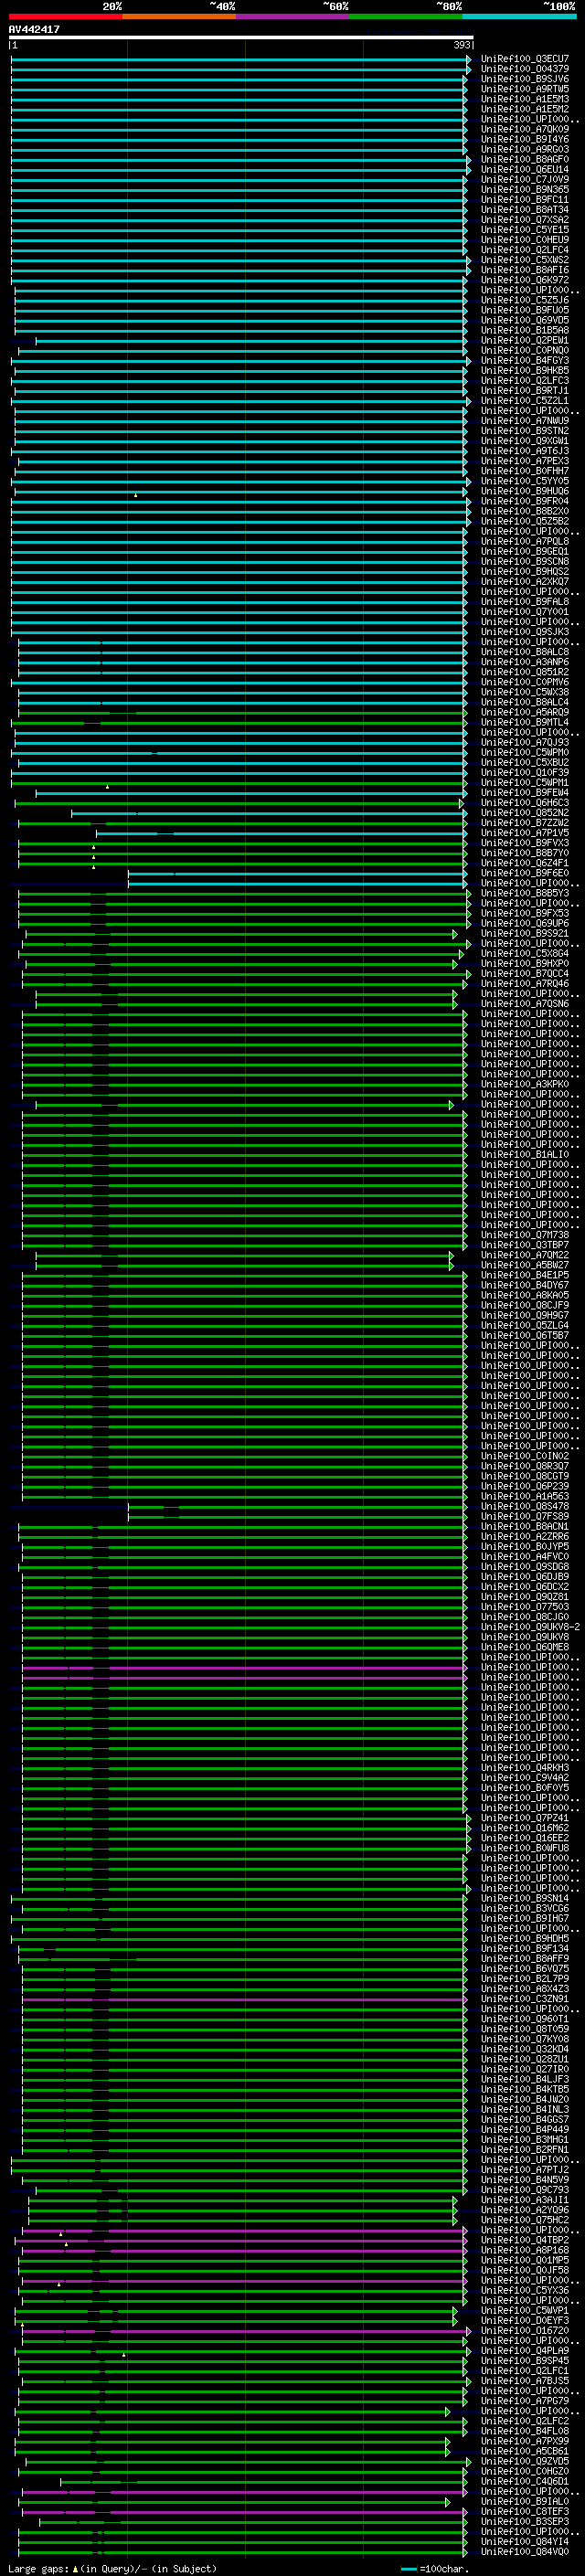Viewport: 585px width, 2576px height.
Task: Pick the UniRef100_Q6P239 hit
Action: (x=524, y=1486)
